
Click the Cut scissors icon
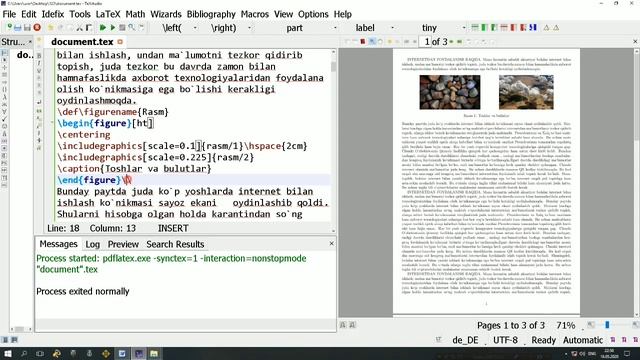80,28
